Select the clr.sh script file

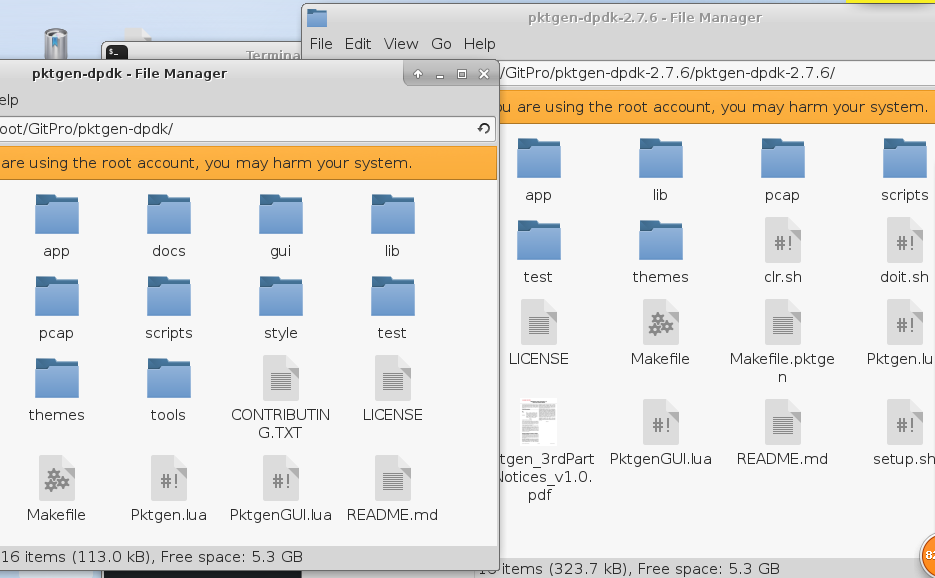(783, 241)
